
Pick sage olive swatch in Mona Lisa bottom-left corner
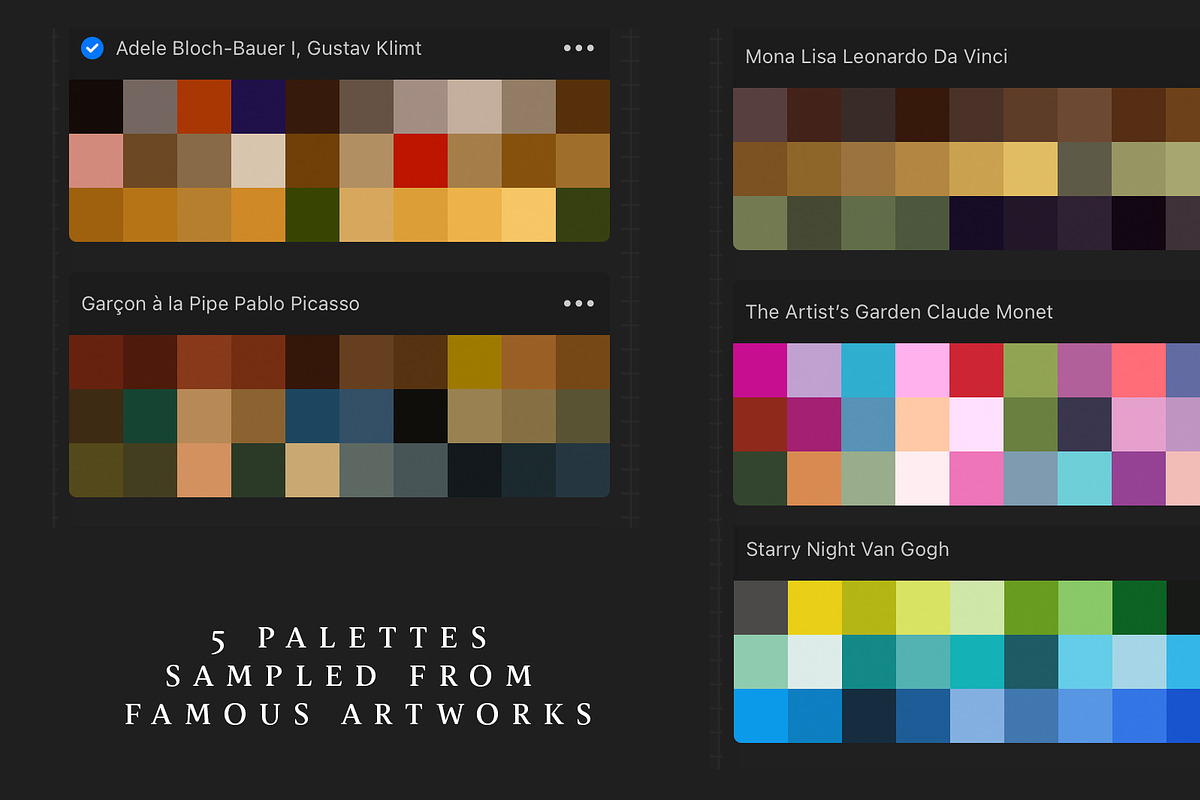click(760, 223)
